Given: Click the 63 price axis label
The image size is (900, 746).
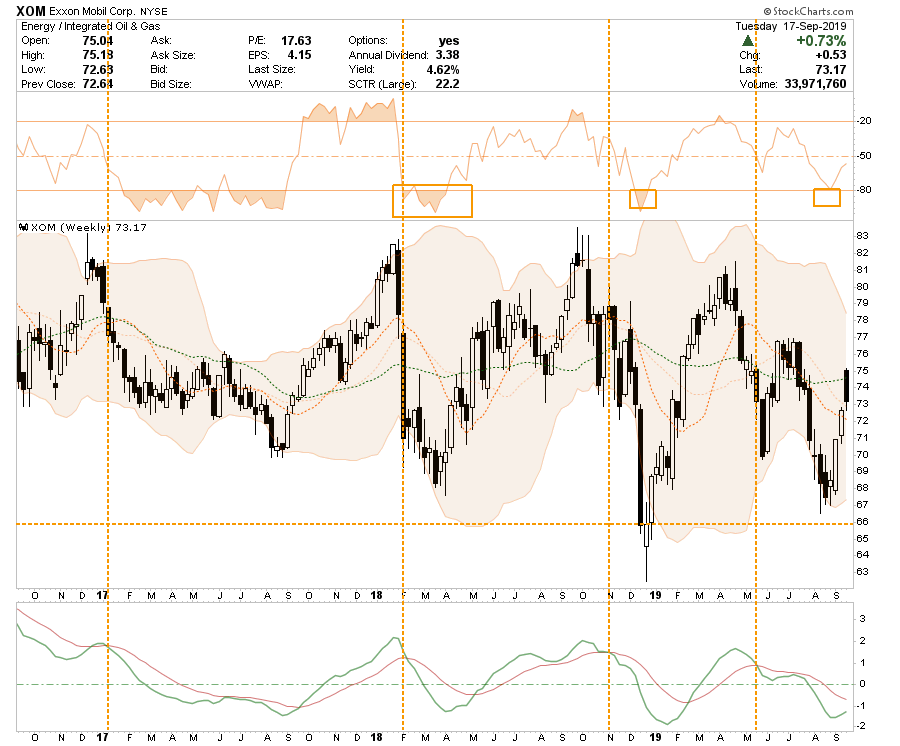Looking at the screenshot, I should [862, 572].
